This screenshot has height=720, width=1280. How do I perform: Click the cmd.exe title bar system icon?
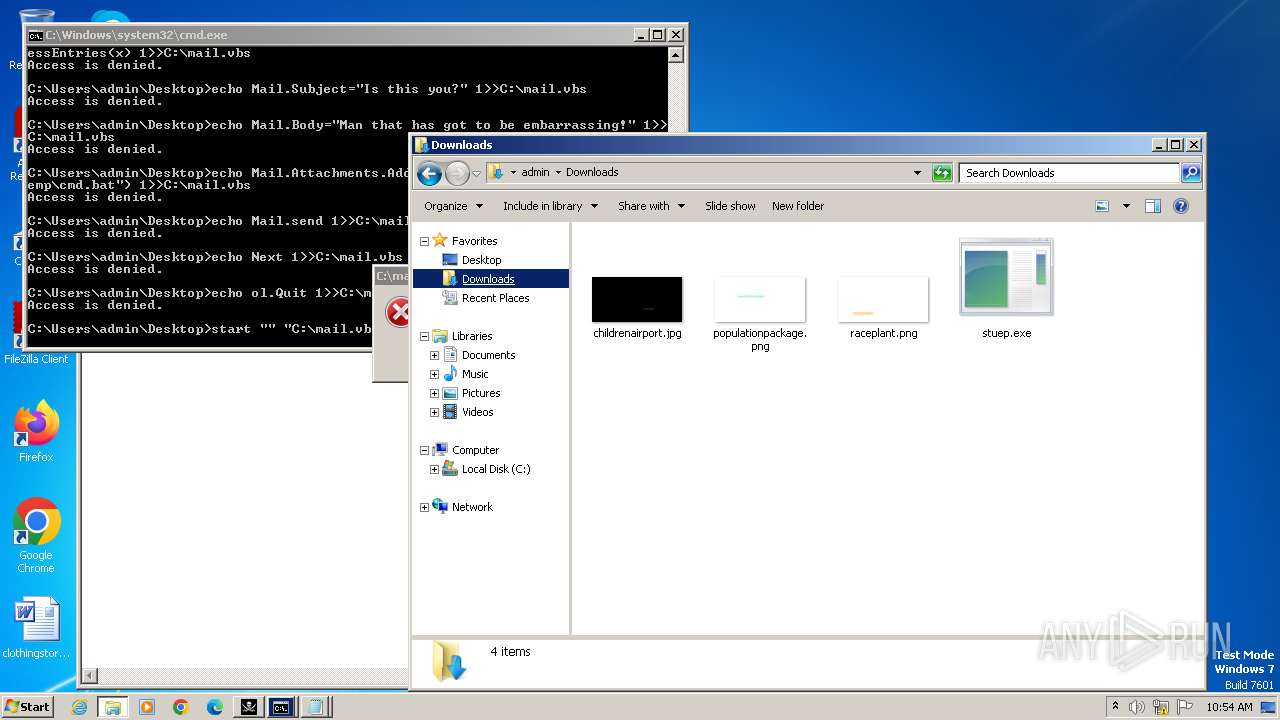click(35, 35)
